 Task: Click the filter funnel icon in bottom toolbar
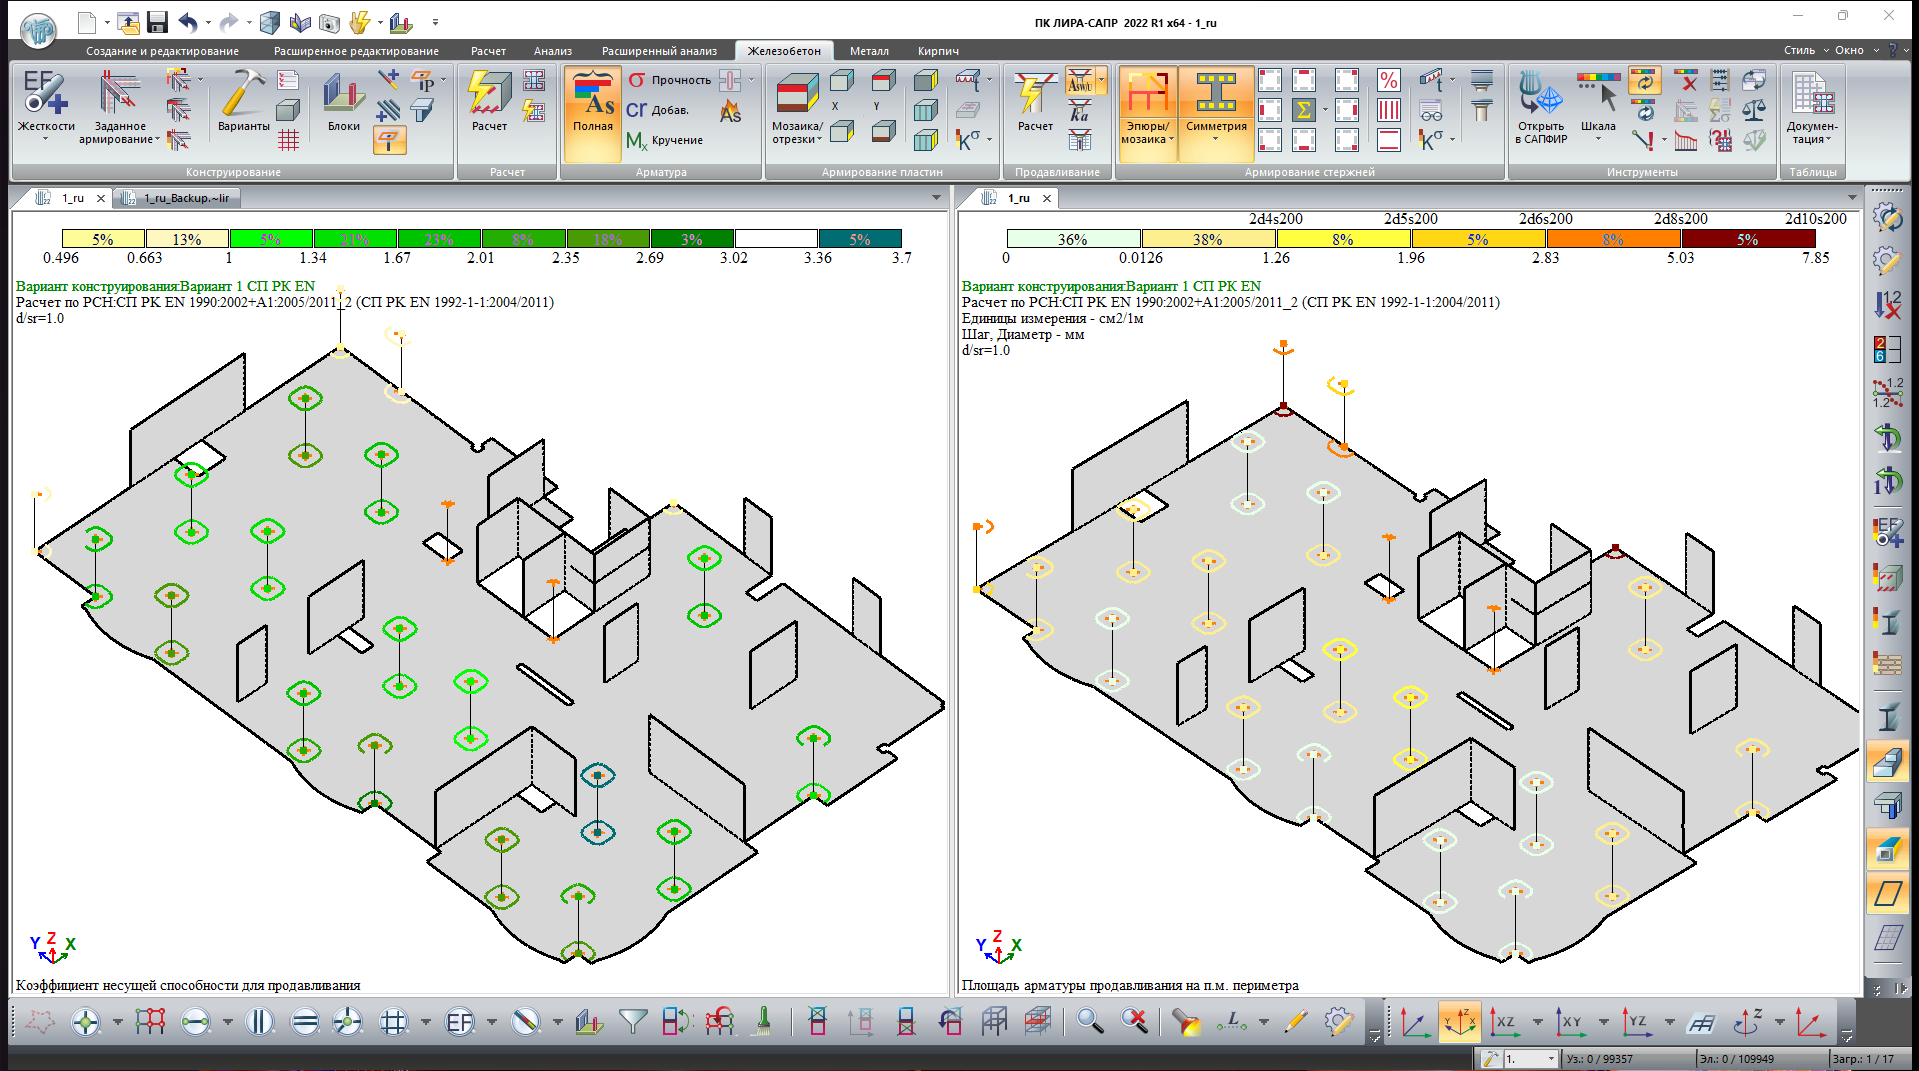click(632, 1021)
